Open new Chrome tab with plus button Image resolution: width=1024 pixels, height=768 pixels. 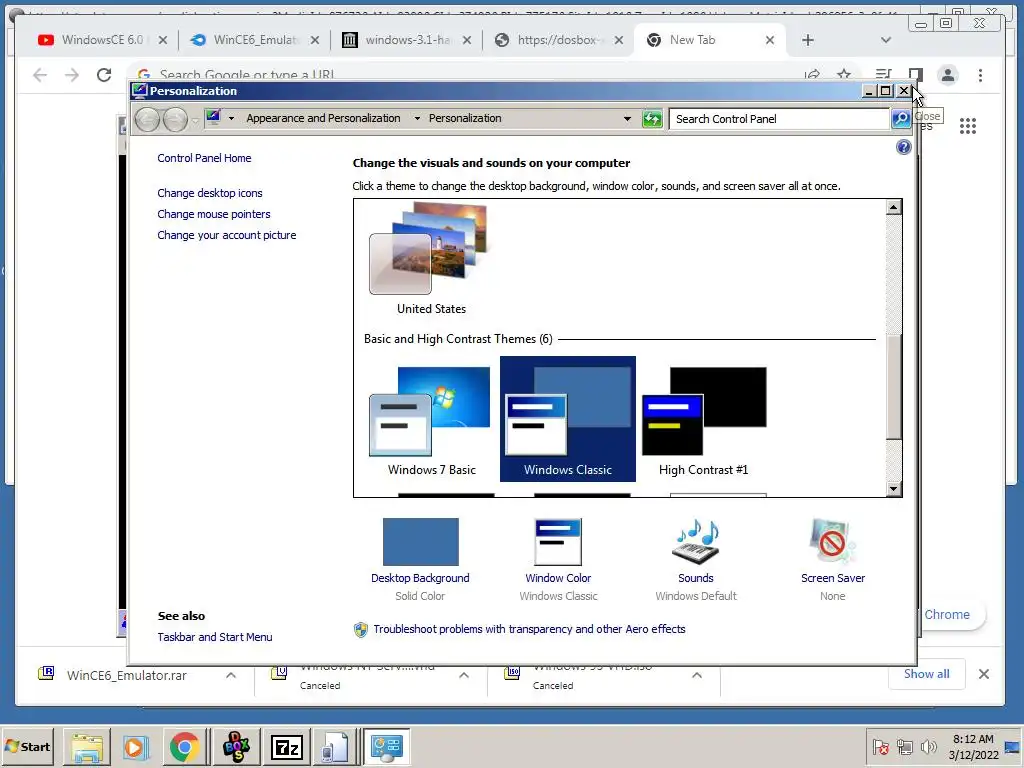[808, 40]
